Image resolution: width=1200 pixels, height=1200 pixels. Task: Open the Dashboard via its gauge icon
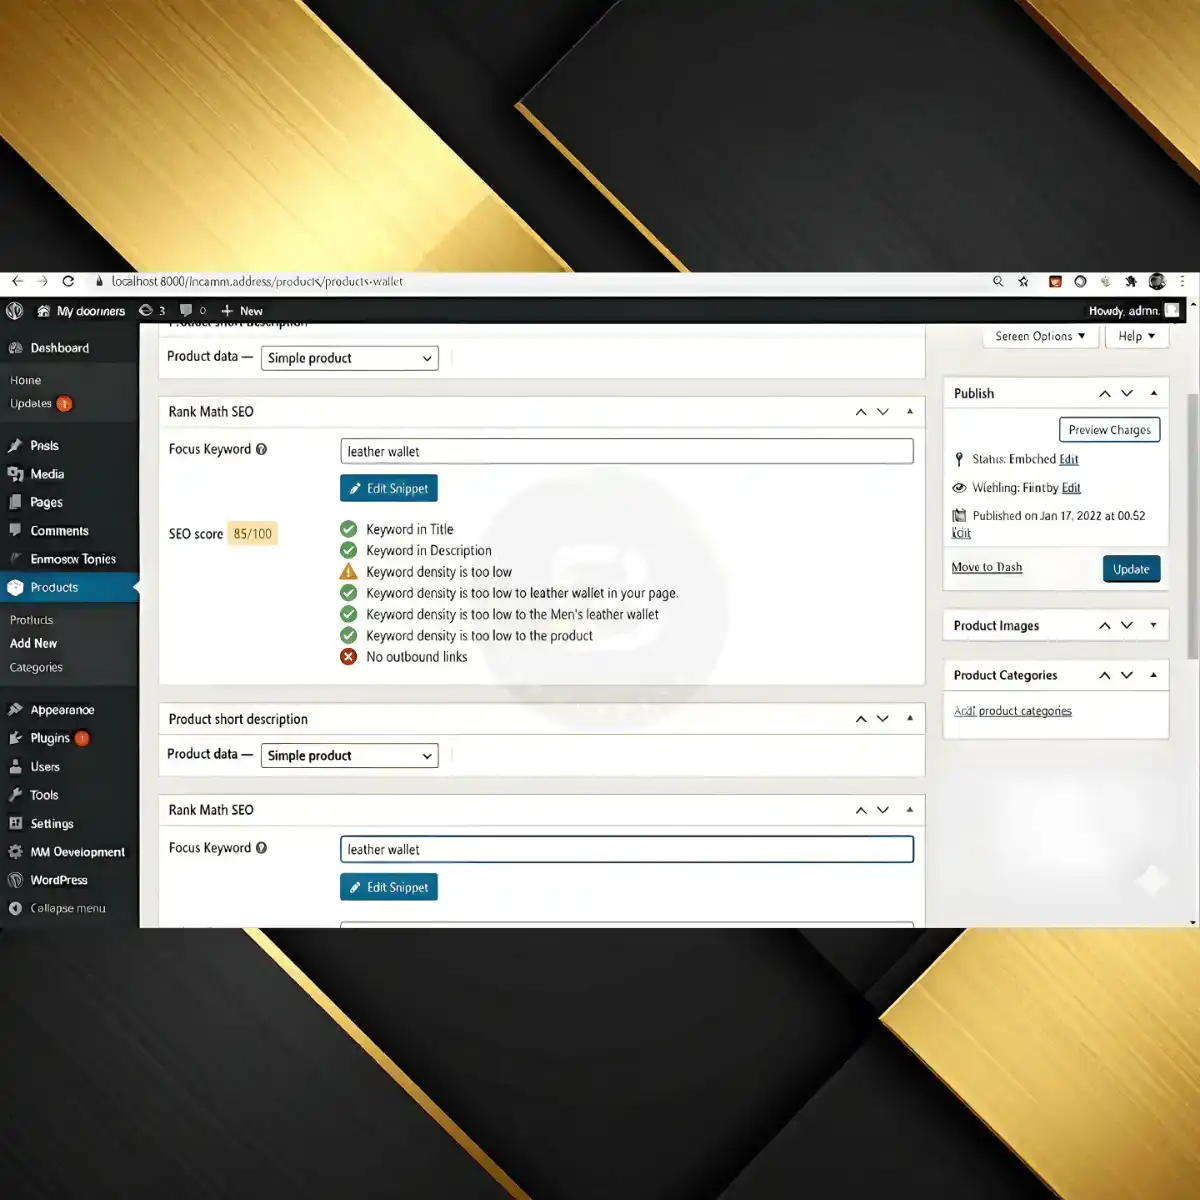tap(15, 347)
